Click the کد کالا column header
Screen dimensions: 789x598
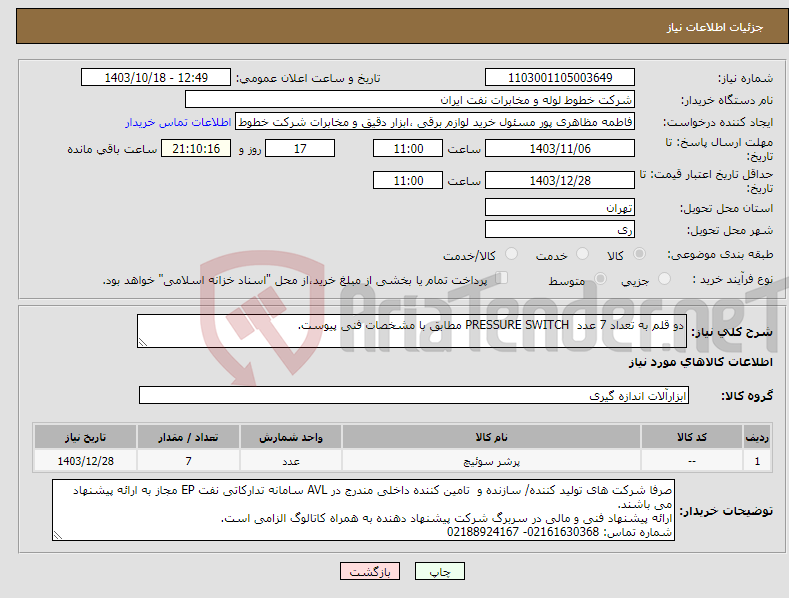(x=692, y=437)
